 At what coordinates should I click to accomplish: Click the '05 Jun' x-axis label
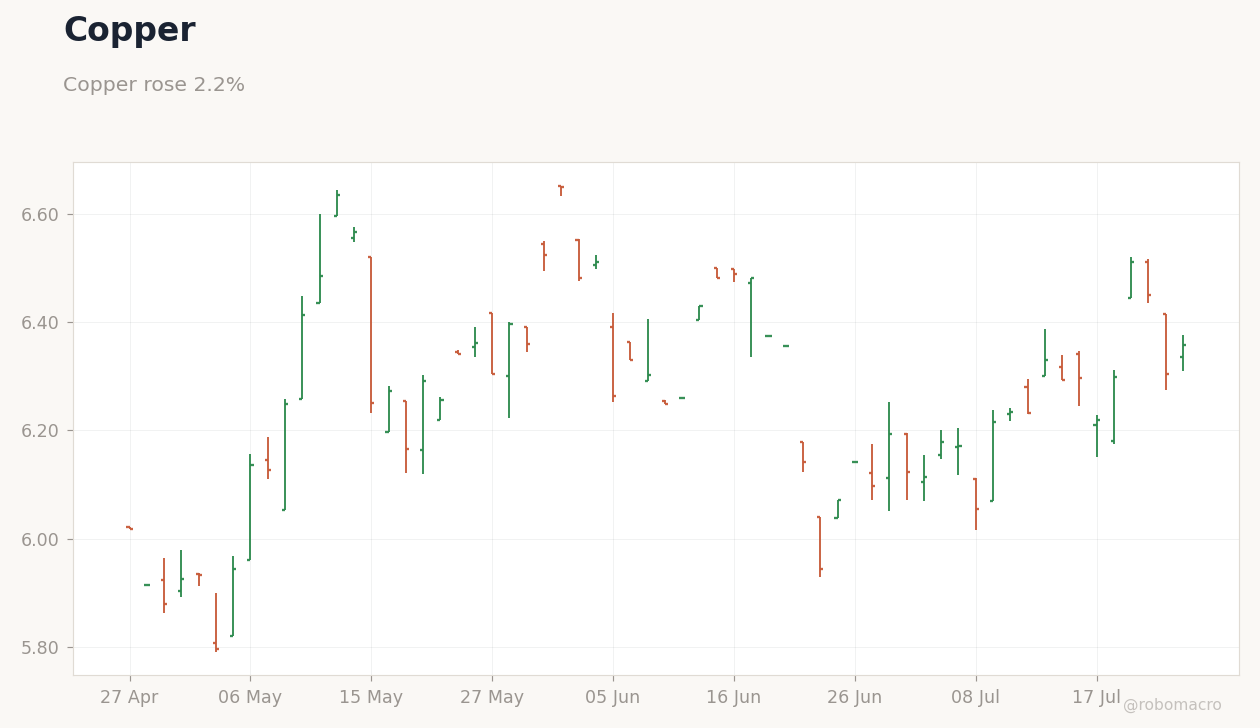[x=613, y=697]
